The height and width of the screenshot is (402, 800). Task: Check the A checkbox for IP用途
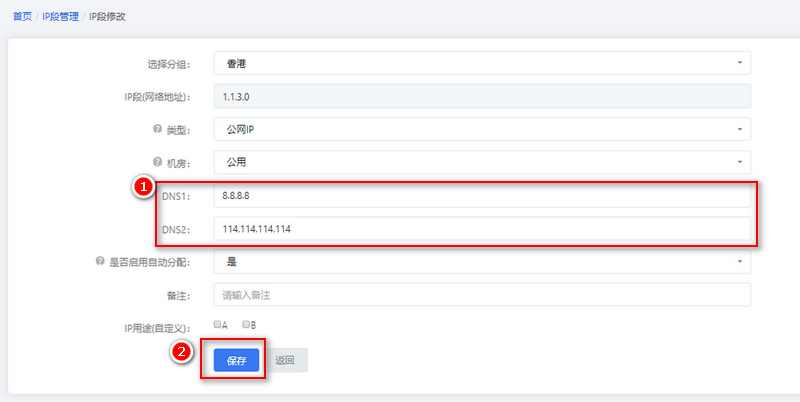pos(217,324)
